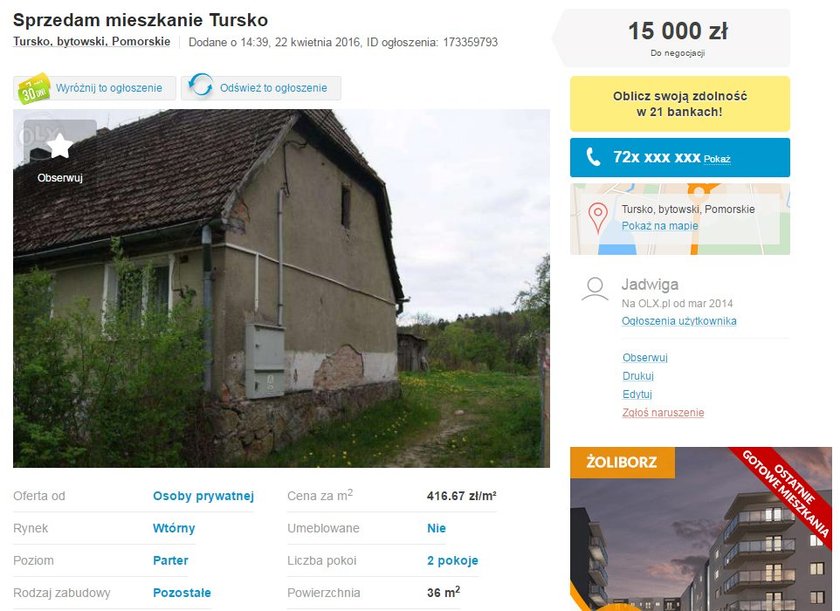The height and width of the screenshot is (611, 840).
Task: Select the Odśwież to ogłoszenie button
Action: point(261,88)
